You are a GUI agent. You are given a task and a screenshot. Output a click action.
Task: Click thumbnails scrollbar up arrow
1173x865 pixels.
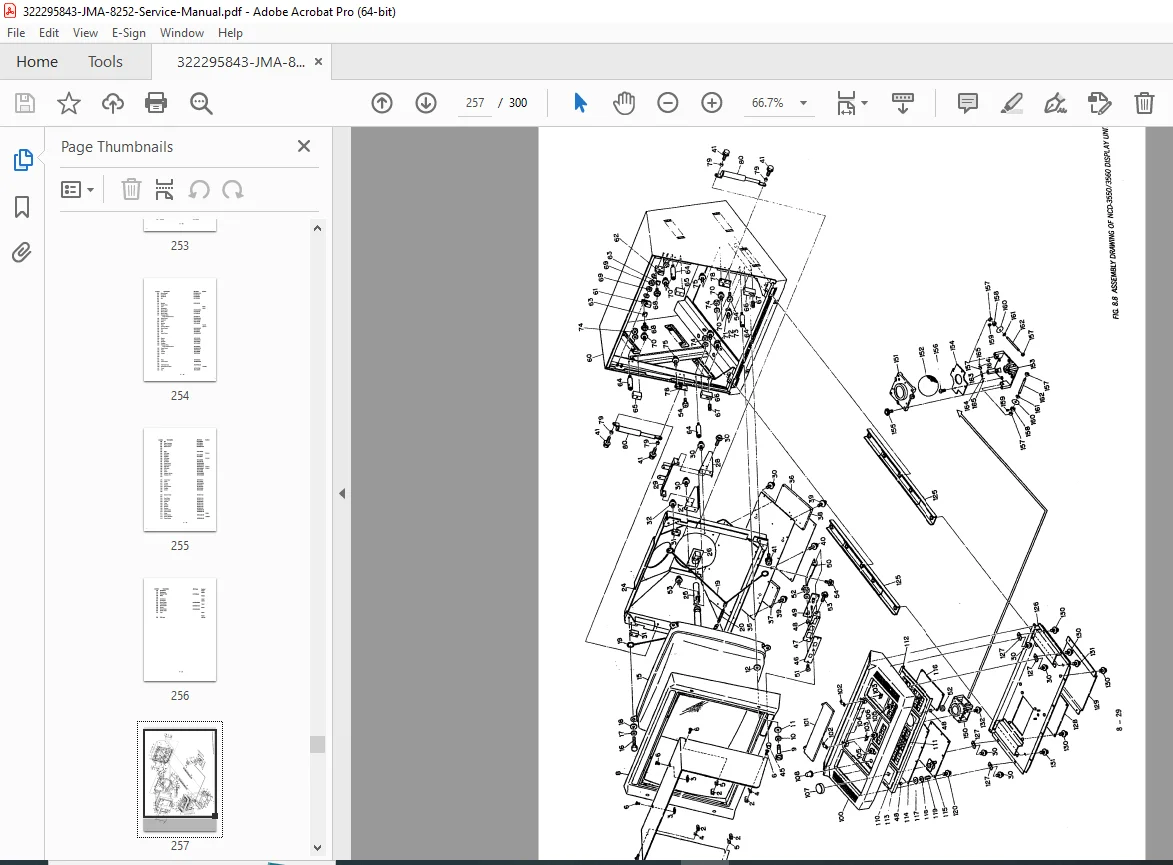tap(317, 228)
